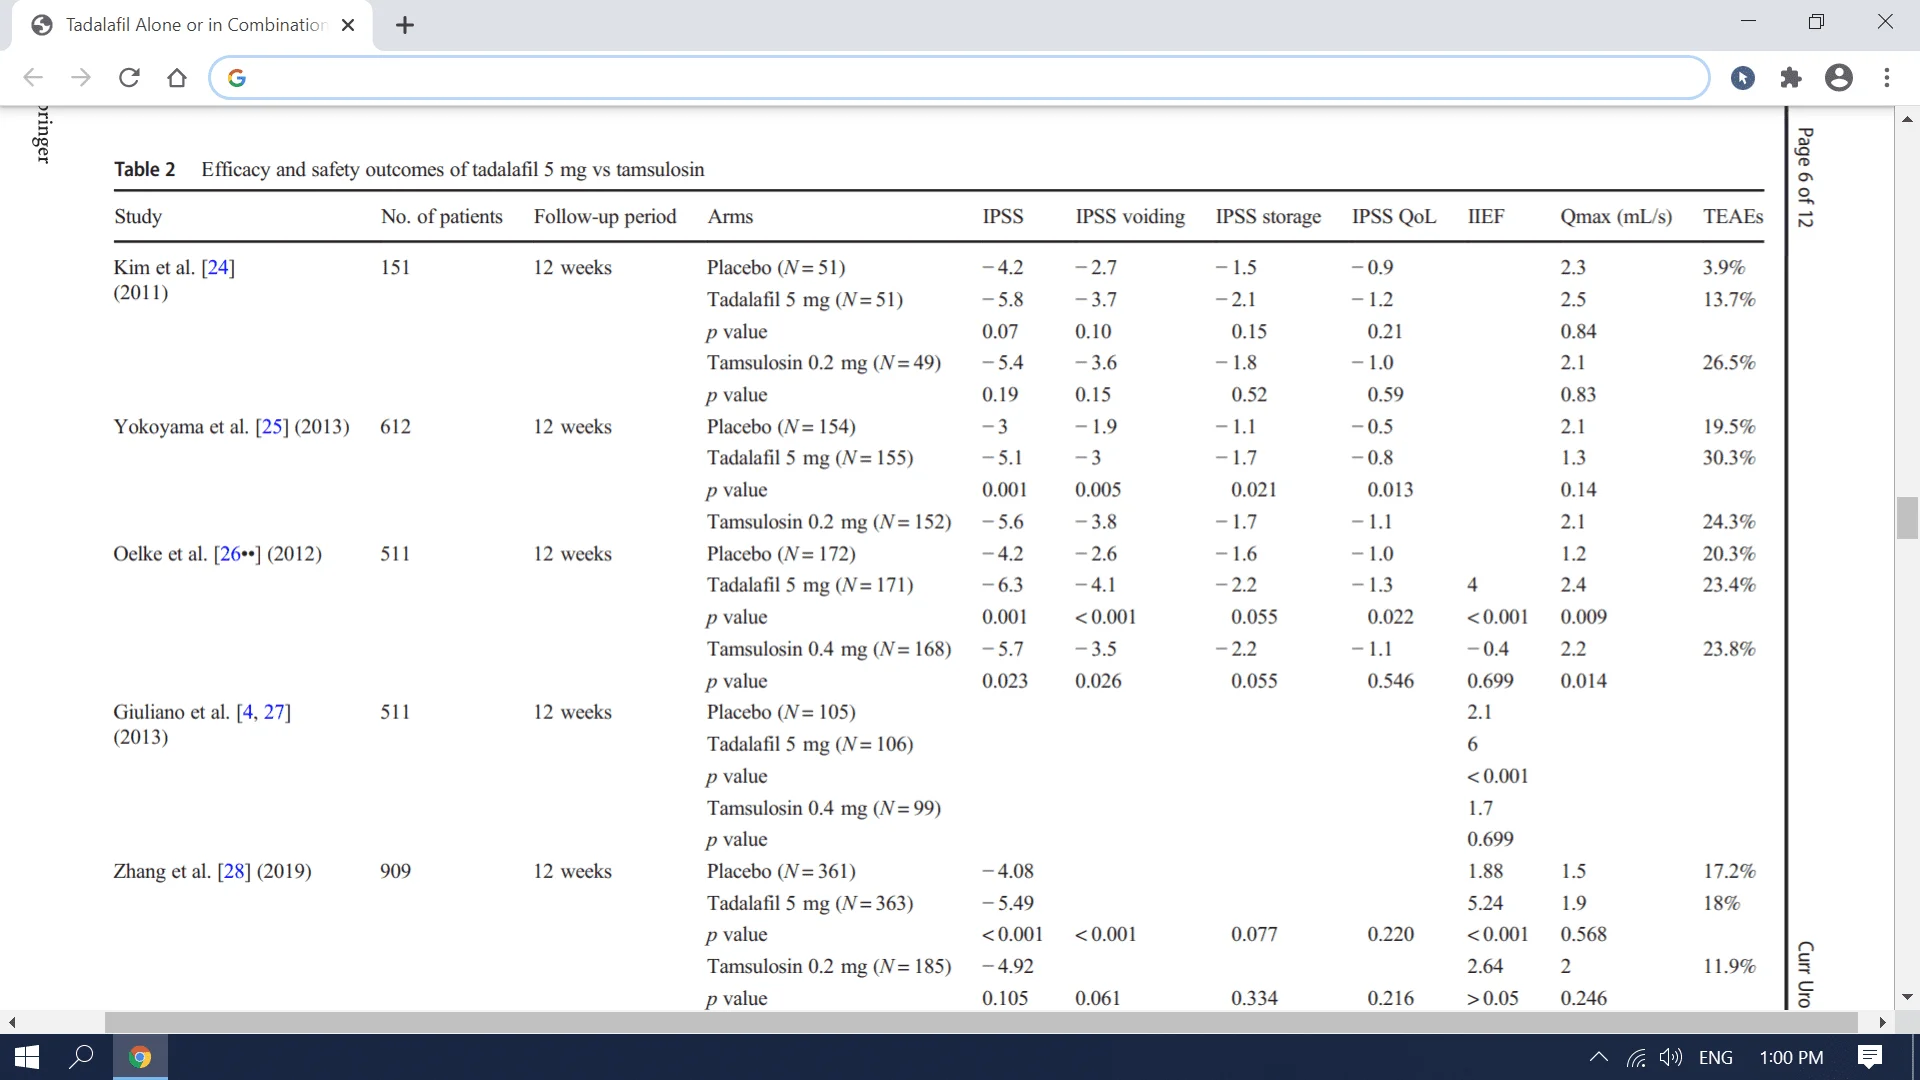Click the 'TEAEs' column header

tap(1733, 216)
